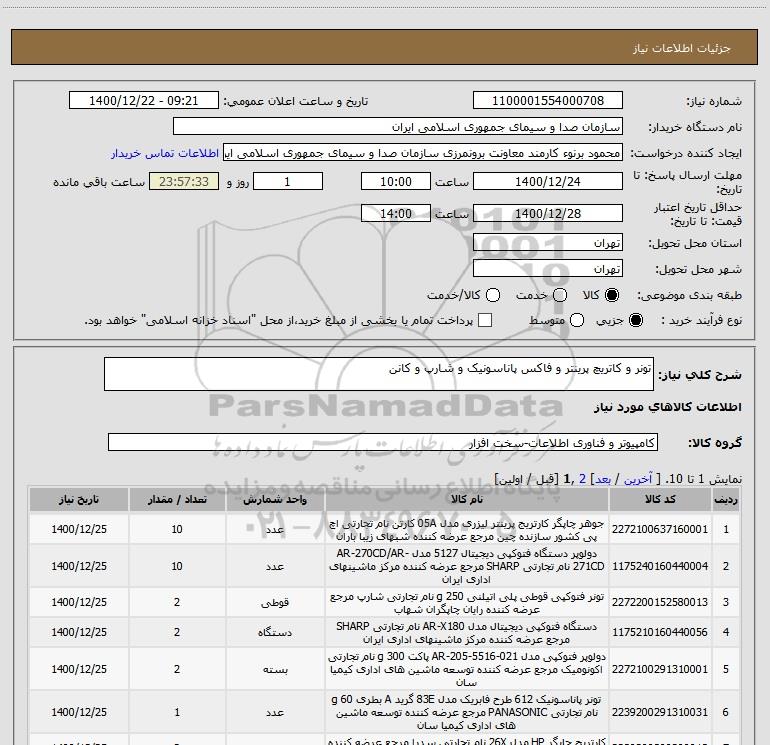
Task: Open the آخرین (last) page link
Action: pyautogui.click(x=637, y=479)
